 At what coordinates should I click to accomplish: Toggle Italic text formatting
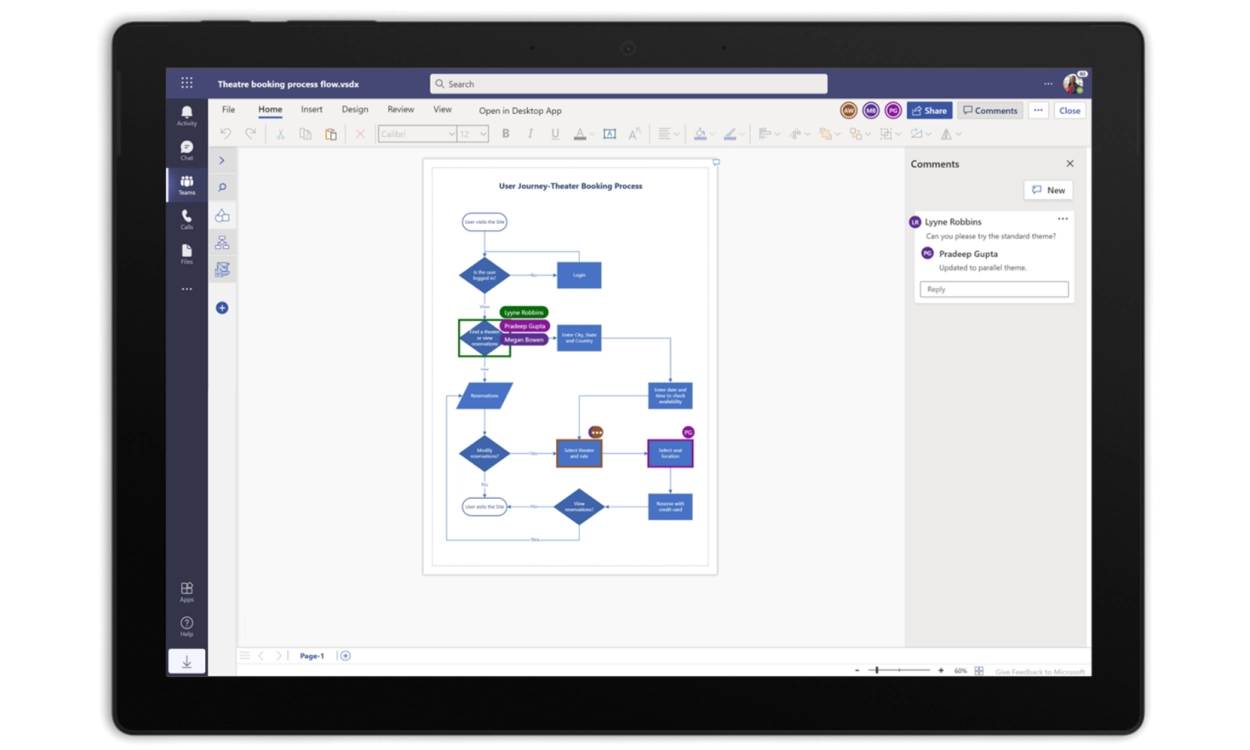(530, 134)
